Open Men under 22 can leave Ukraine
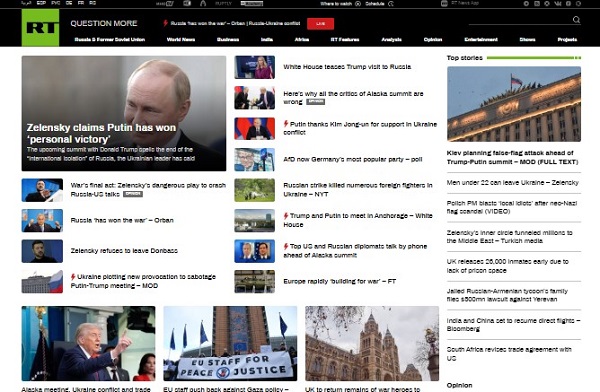This screenshot has height=392, width=600. point(513,183)
